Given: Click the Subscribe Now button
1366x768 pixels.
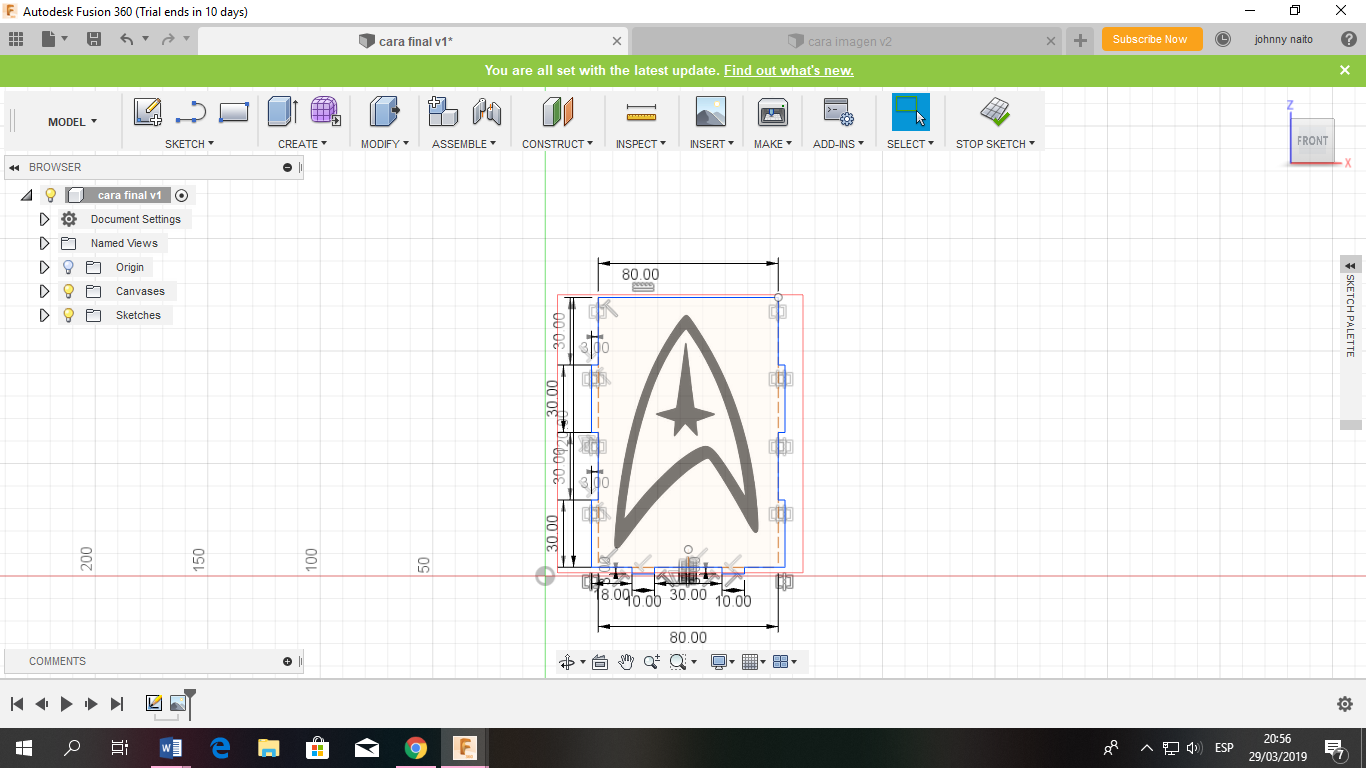Looking at the screenshot, I should coord(1151,39).
